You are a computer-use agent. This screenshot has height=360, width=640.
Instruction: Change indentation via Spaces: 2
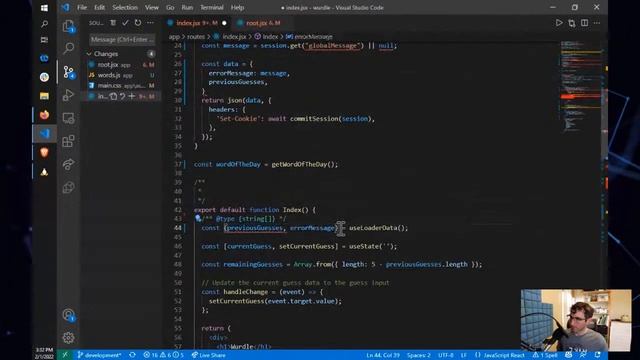(419, 355)
